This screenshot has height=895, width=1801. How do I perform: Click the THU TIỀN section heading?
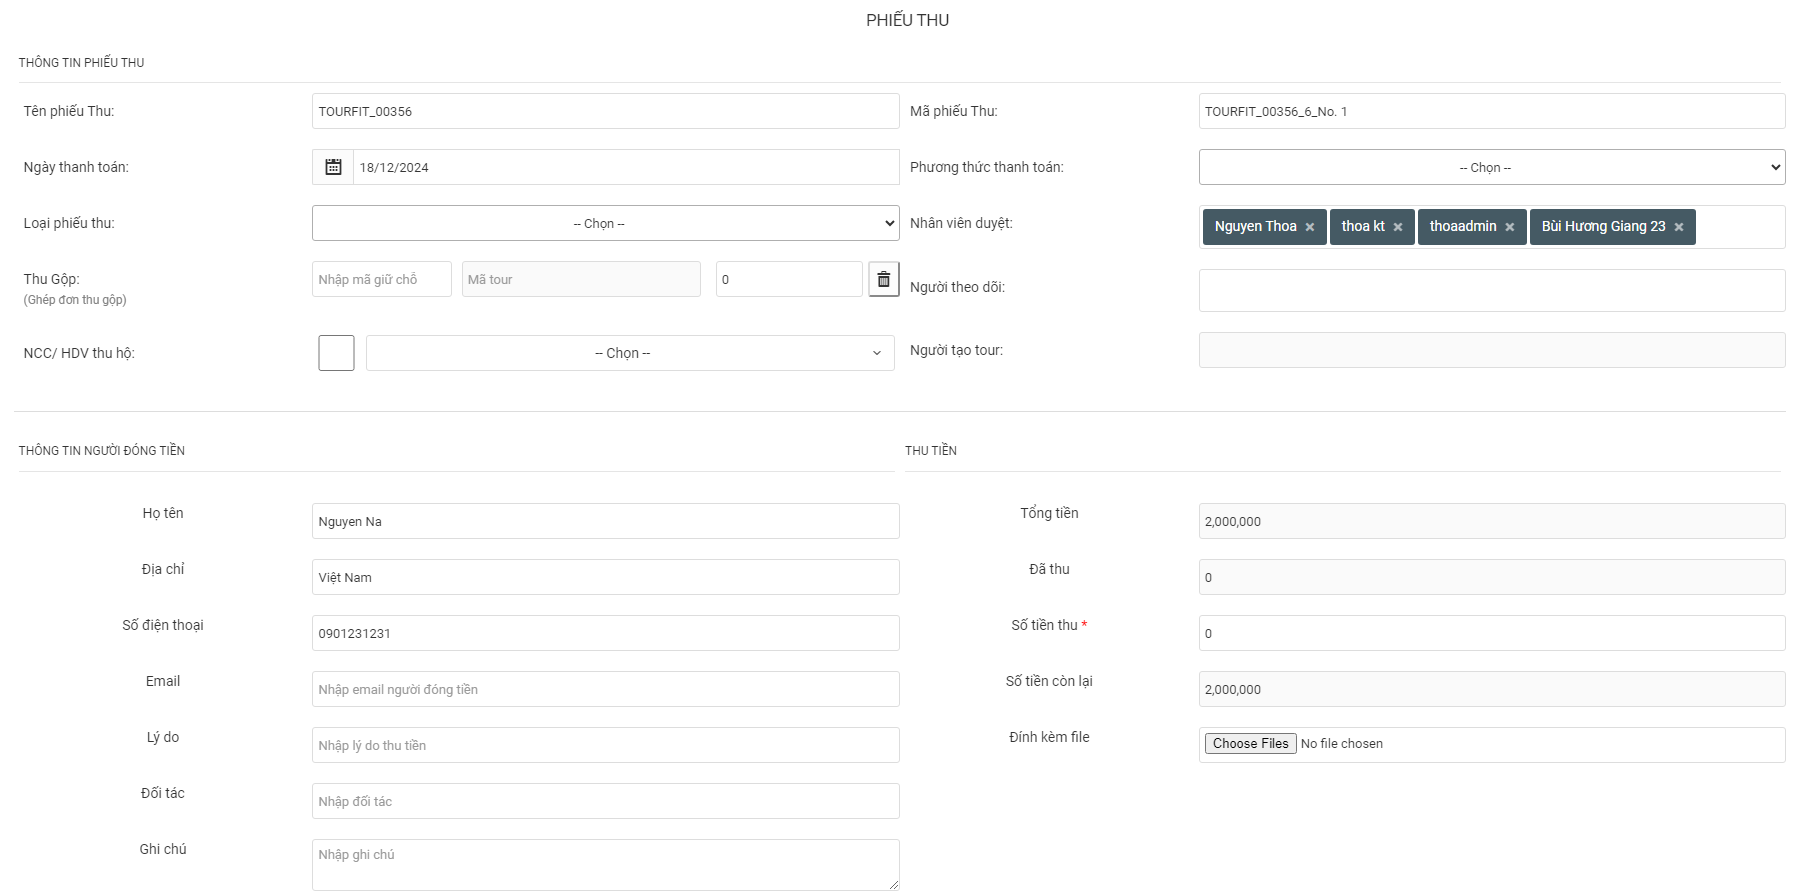pos(931,451)
